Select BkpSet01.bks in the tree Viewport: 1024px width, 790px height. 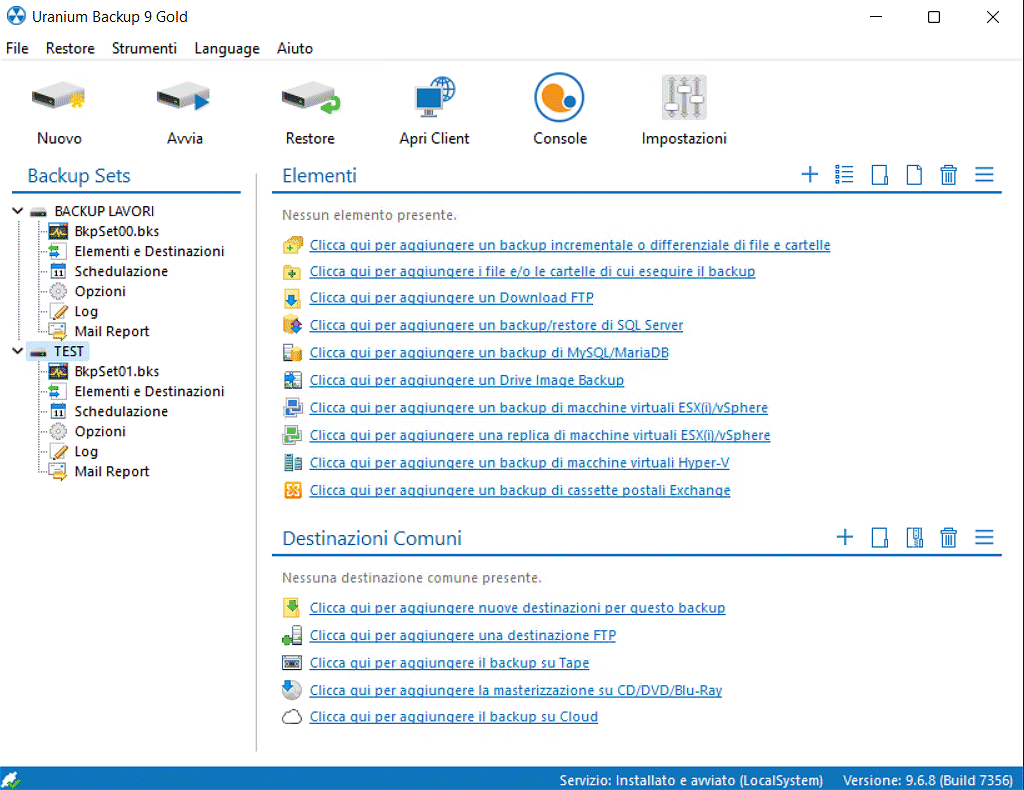coord(117,371)
